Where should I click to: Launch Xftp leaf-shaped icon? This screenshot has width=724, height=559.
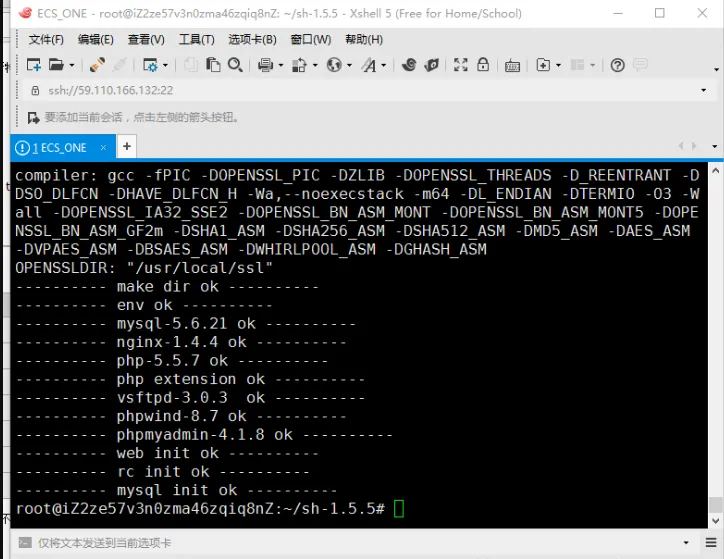point(431,65)
